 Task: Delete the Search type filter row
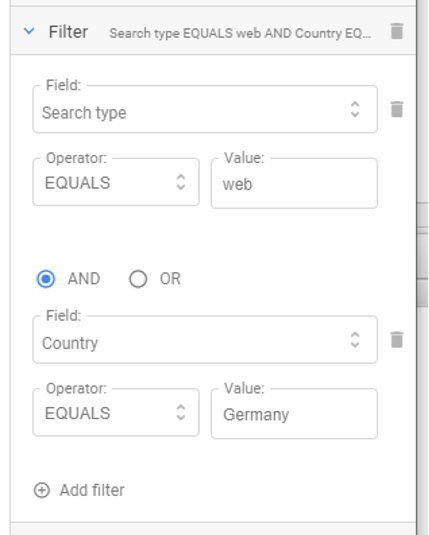click(397, 109)
